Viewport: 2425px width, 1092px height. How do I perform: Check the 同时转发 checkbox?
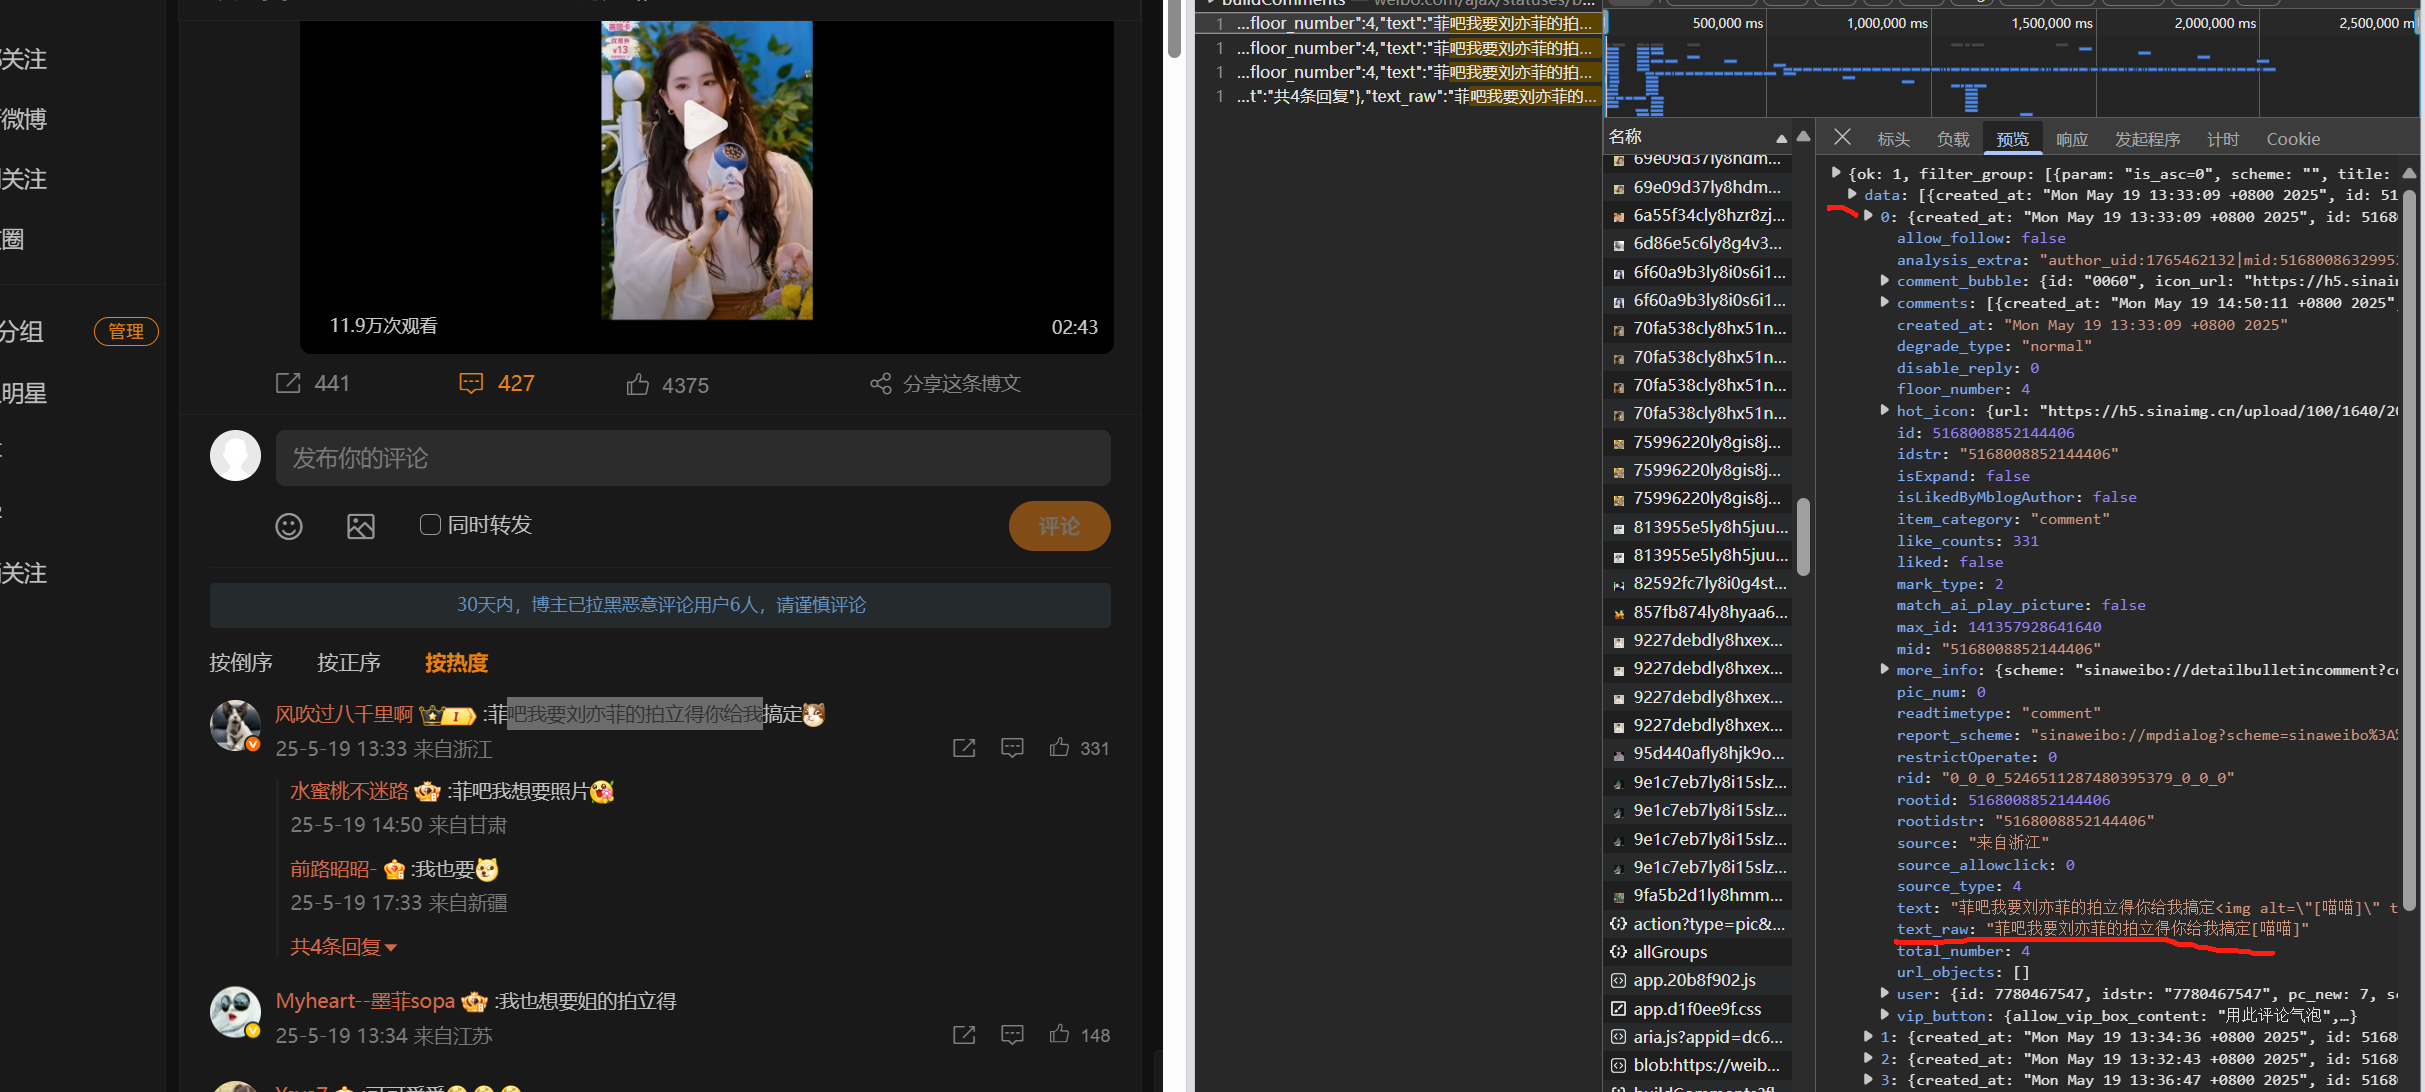click(x=430, y=525)
